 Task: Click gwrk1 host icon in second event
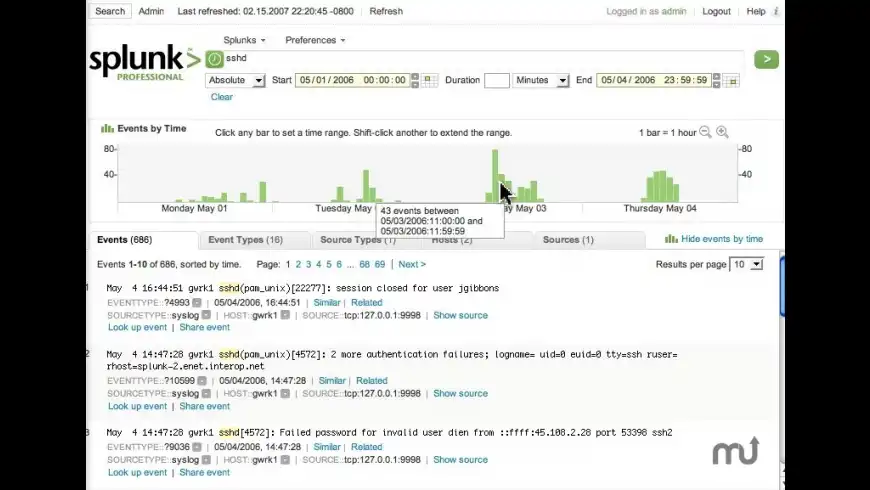click(x=285, y=393)
